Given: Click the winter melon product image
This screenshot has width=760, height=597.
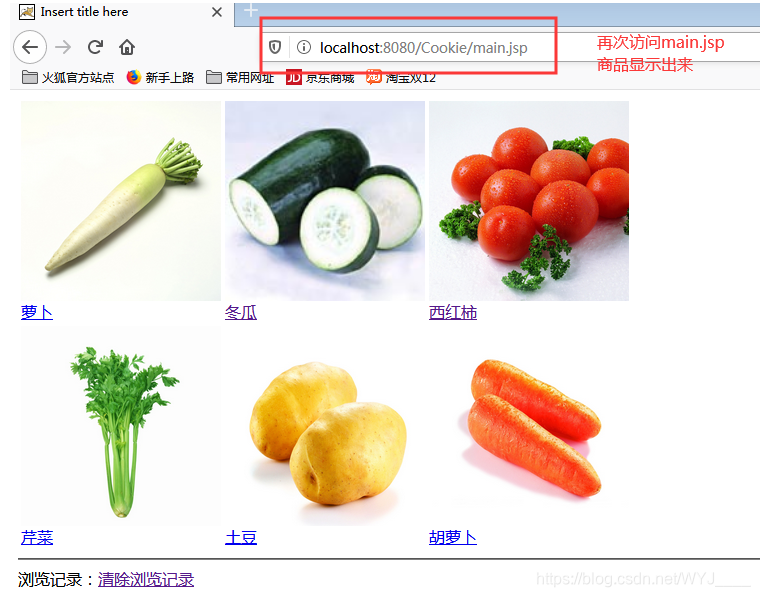Looking at the screenshot, I should (325, 201).
